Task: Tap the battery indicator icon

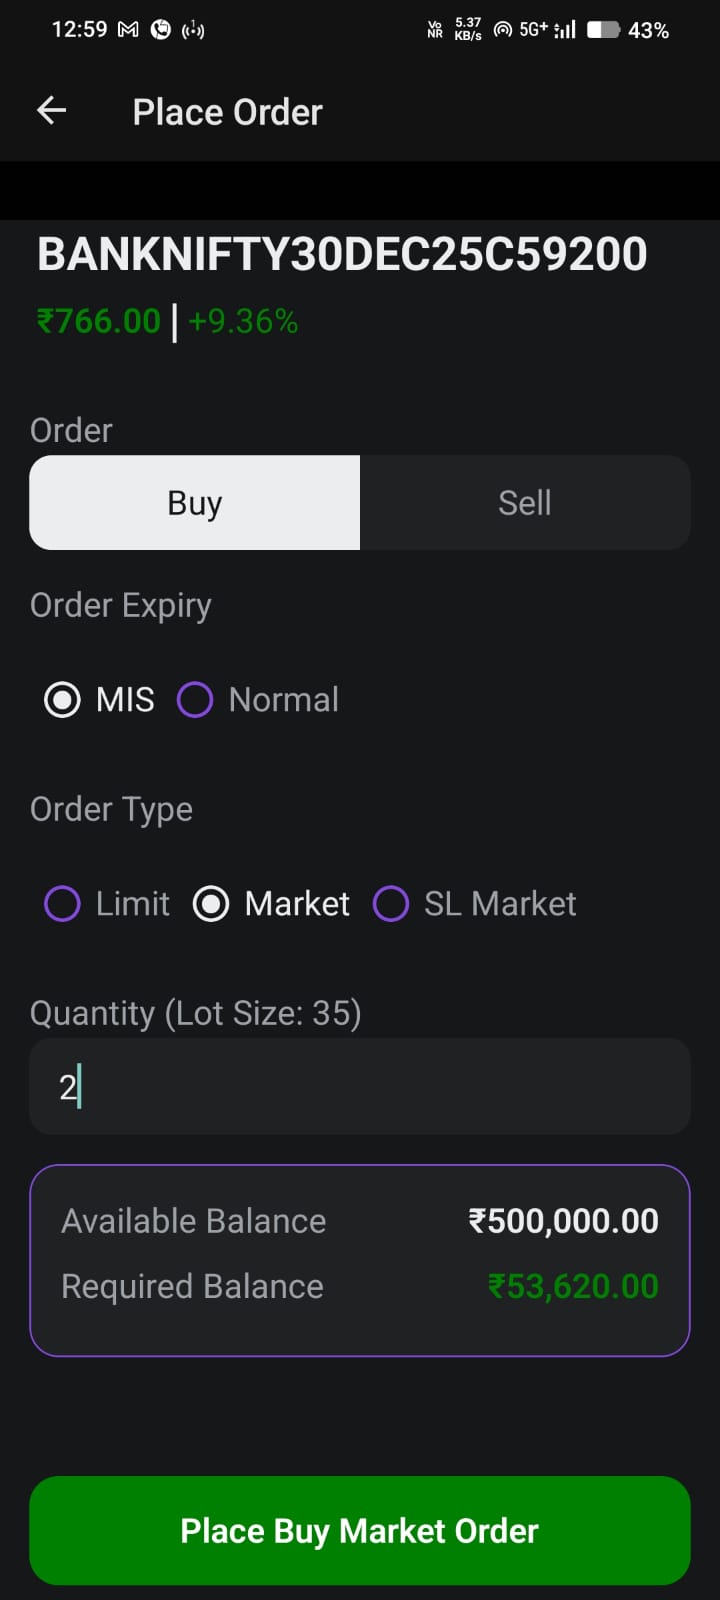Action: [603, 30]
